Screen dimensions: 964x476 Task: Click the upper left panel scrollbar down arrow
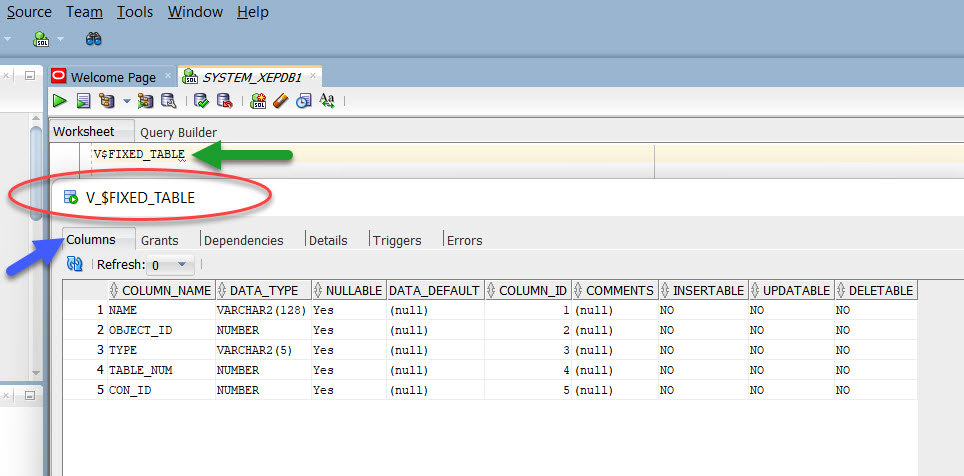tap(36, 373)
